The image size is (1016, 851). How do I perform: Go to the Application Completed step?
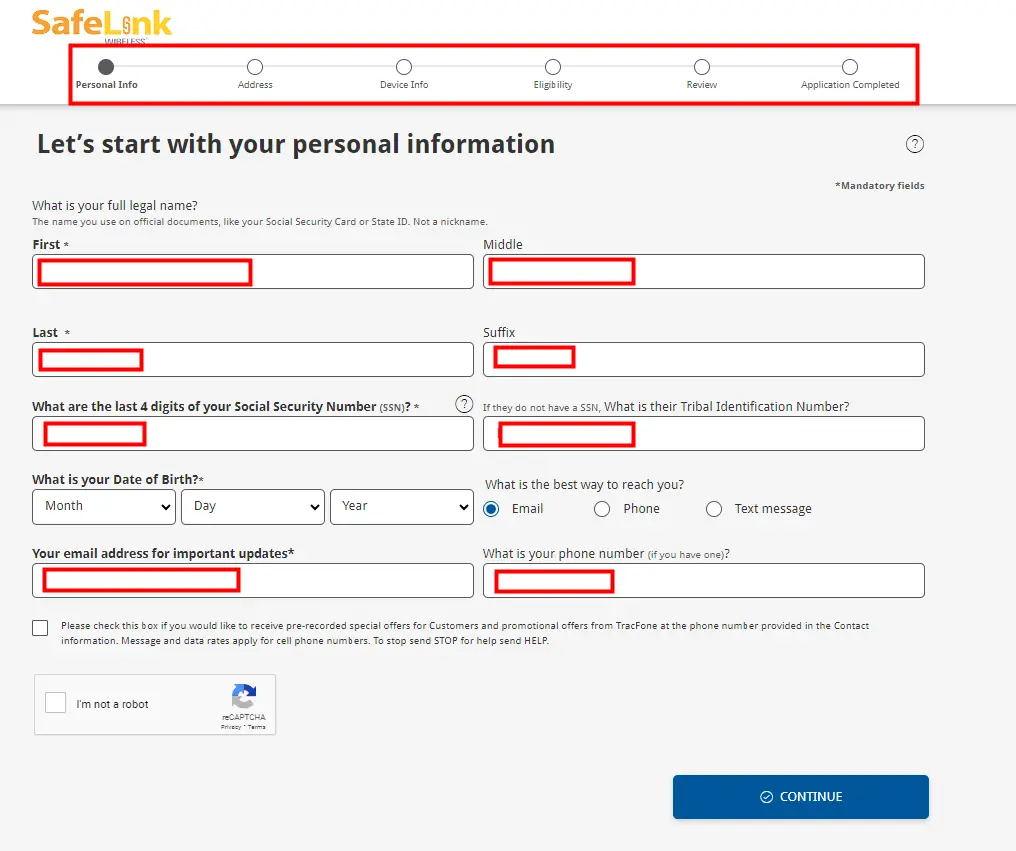(850, 74)
